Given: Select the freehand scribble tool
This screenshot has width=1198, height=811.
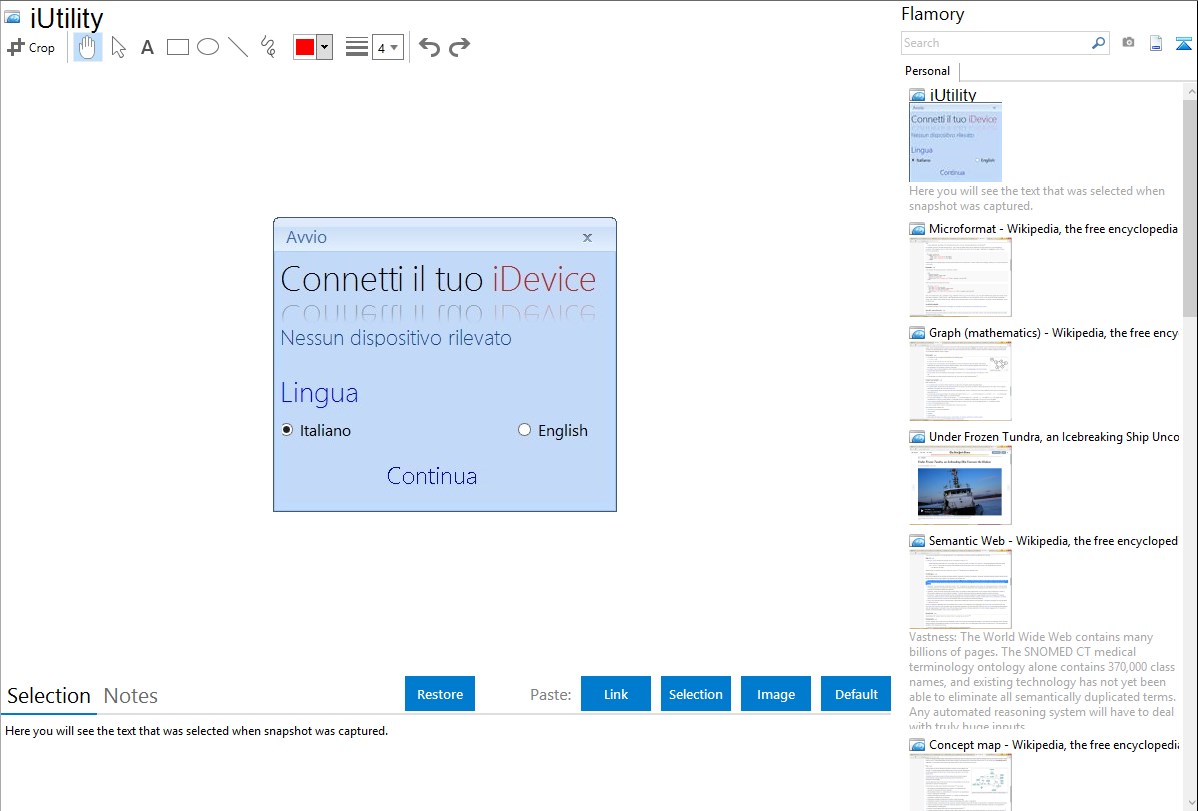Looking at the screenshot, I should [x=268, y=47].
